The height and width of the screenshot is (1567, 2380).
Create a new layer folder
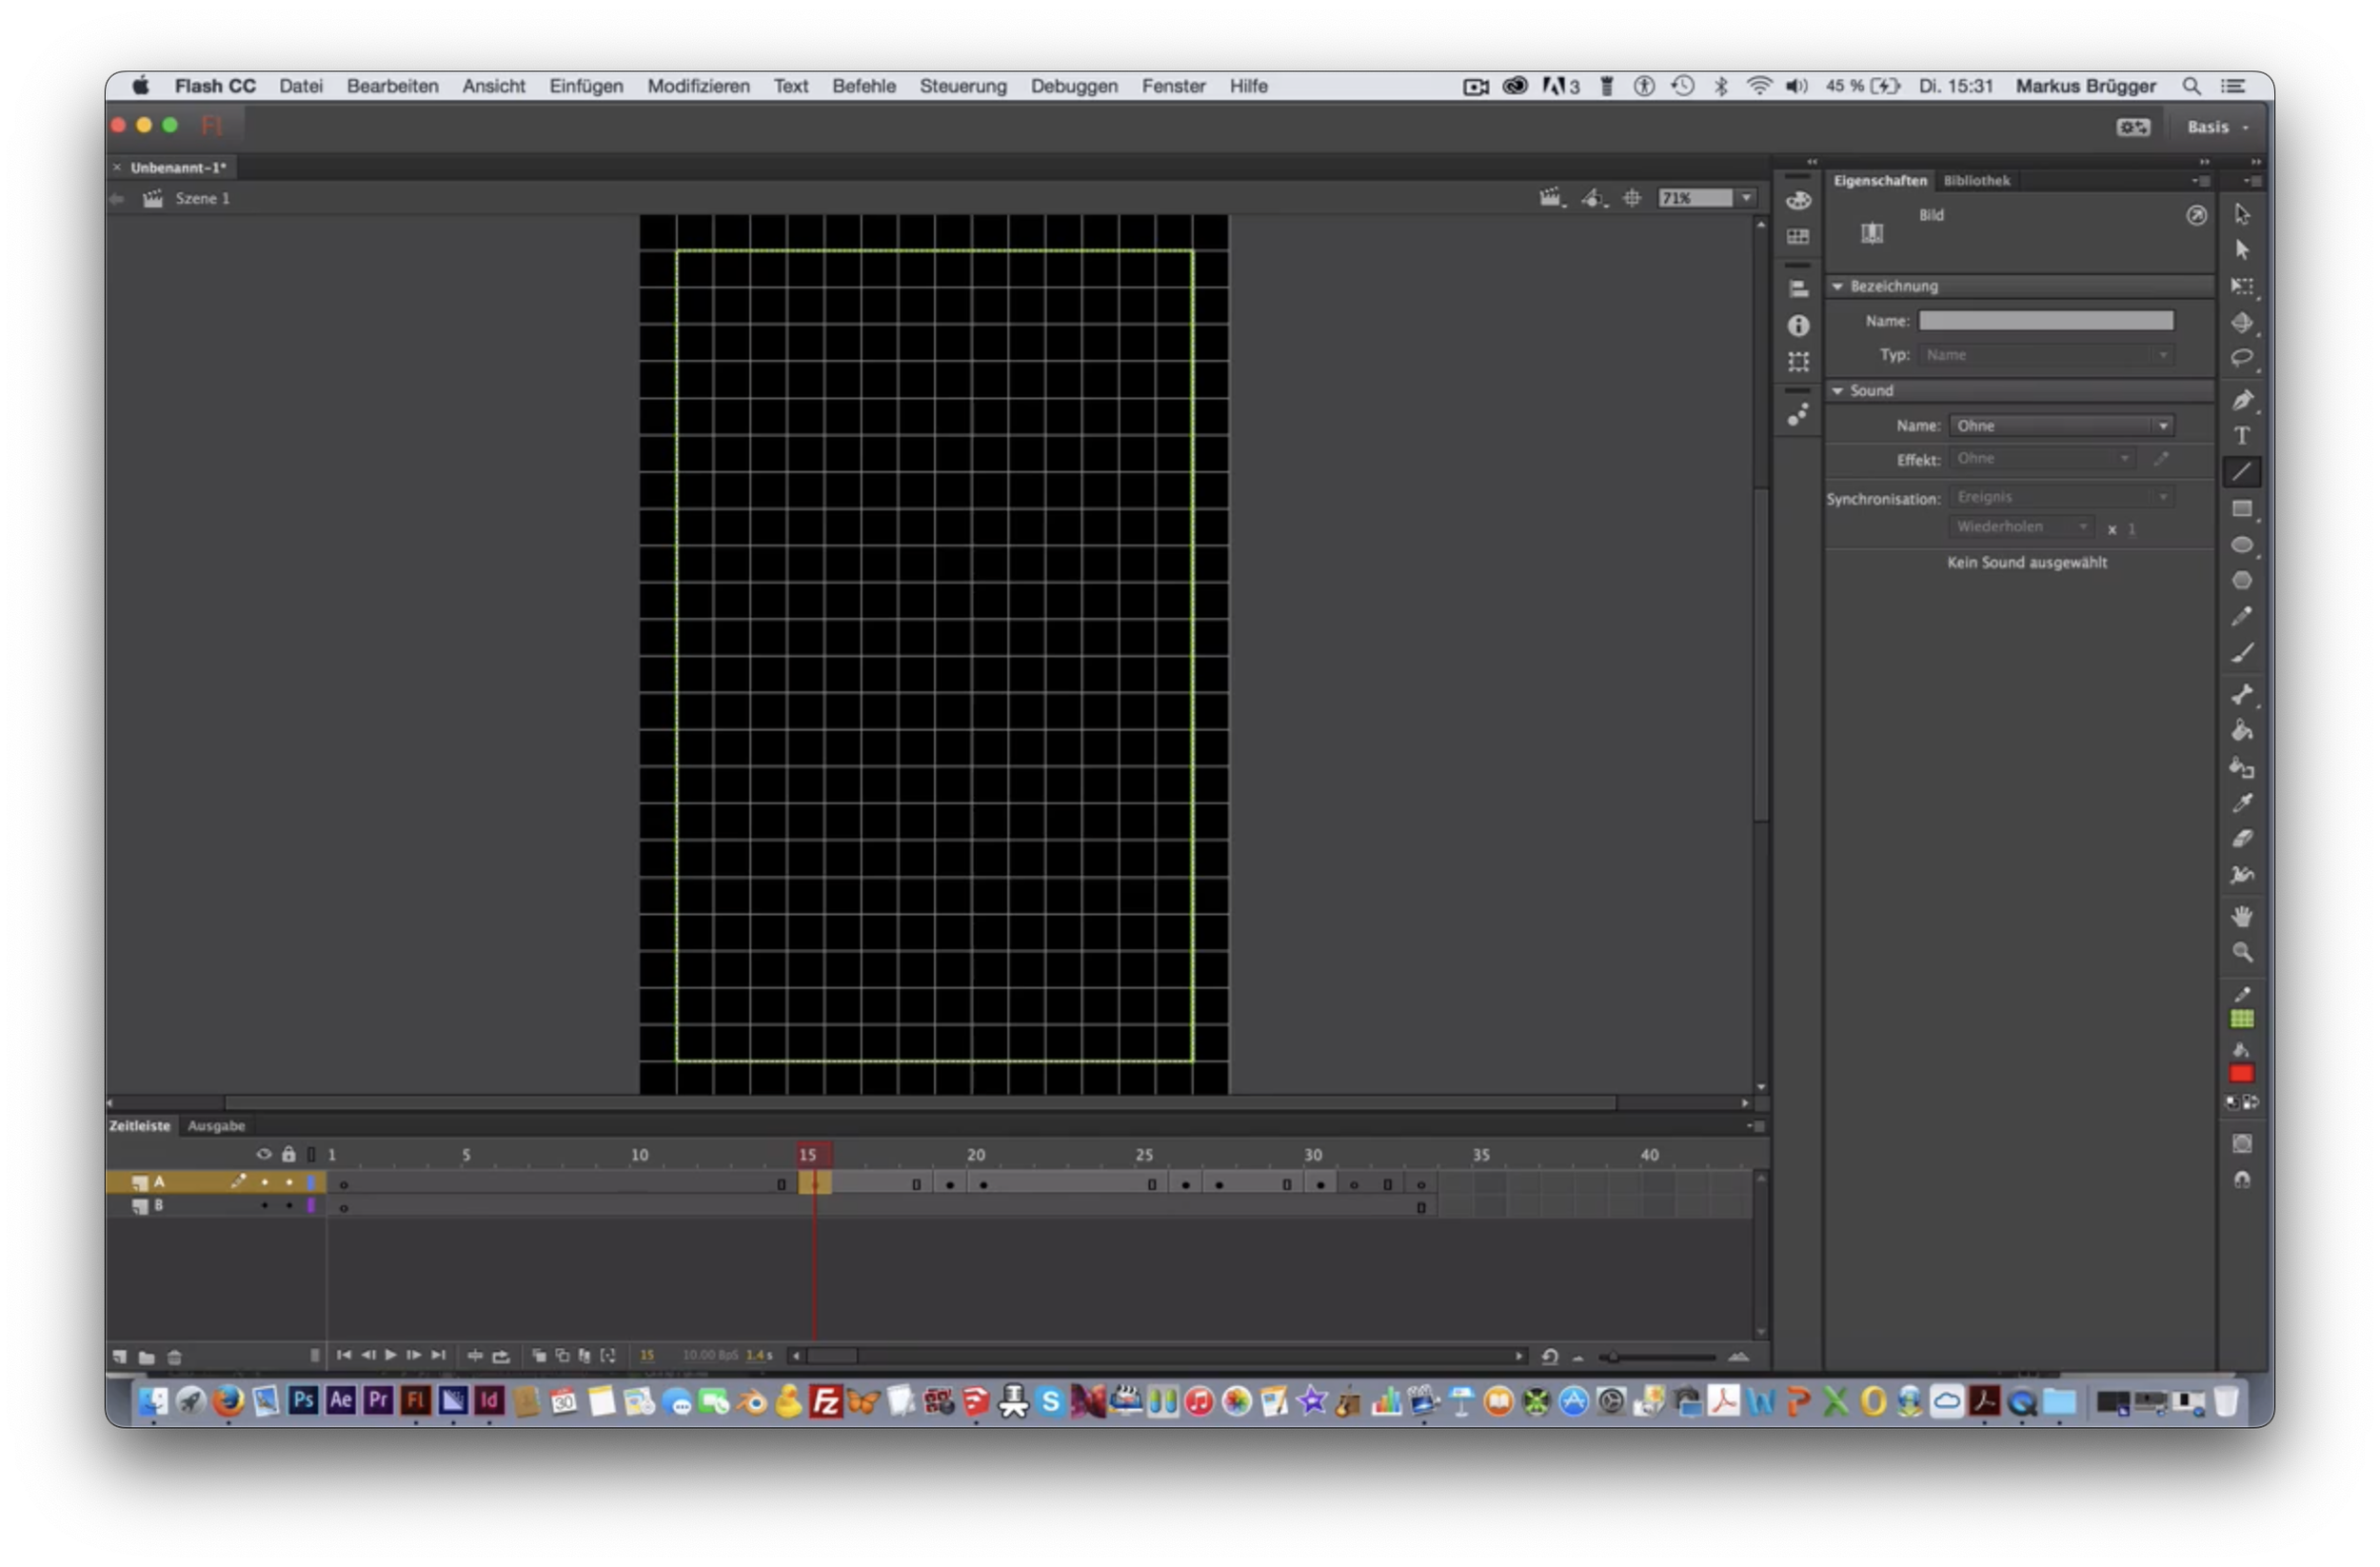(x=146, y=1357)
